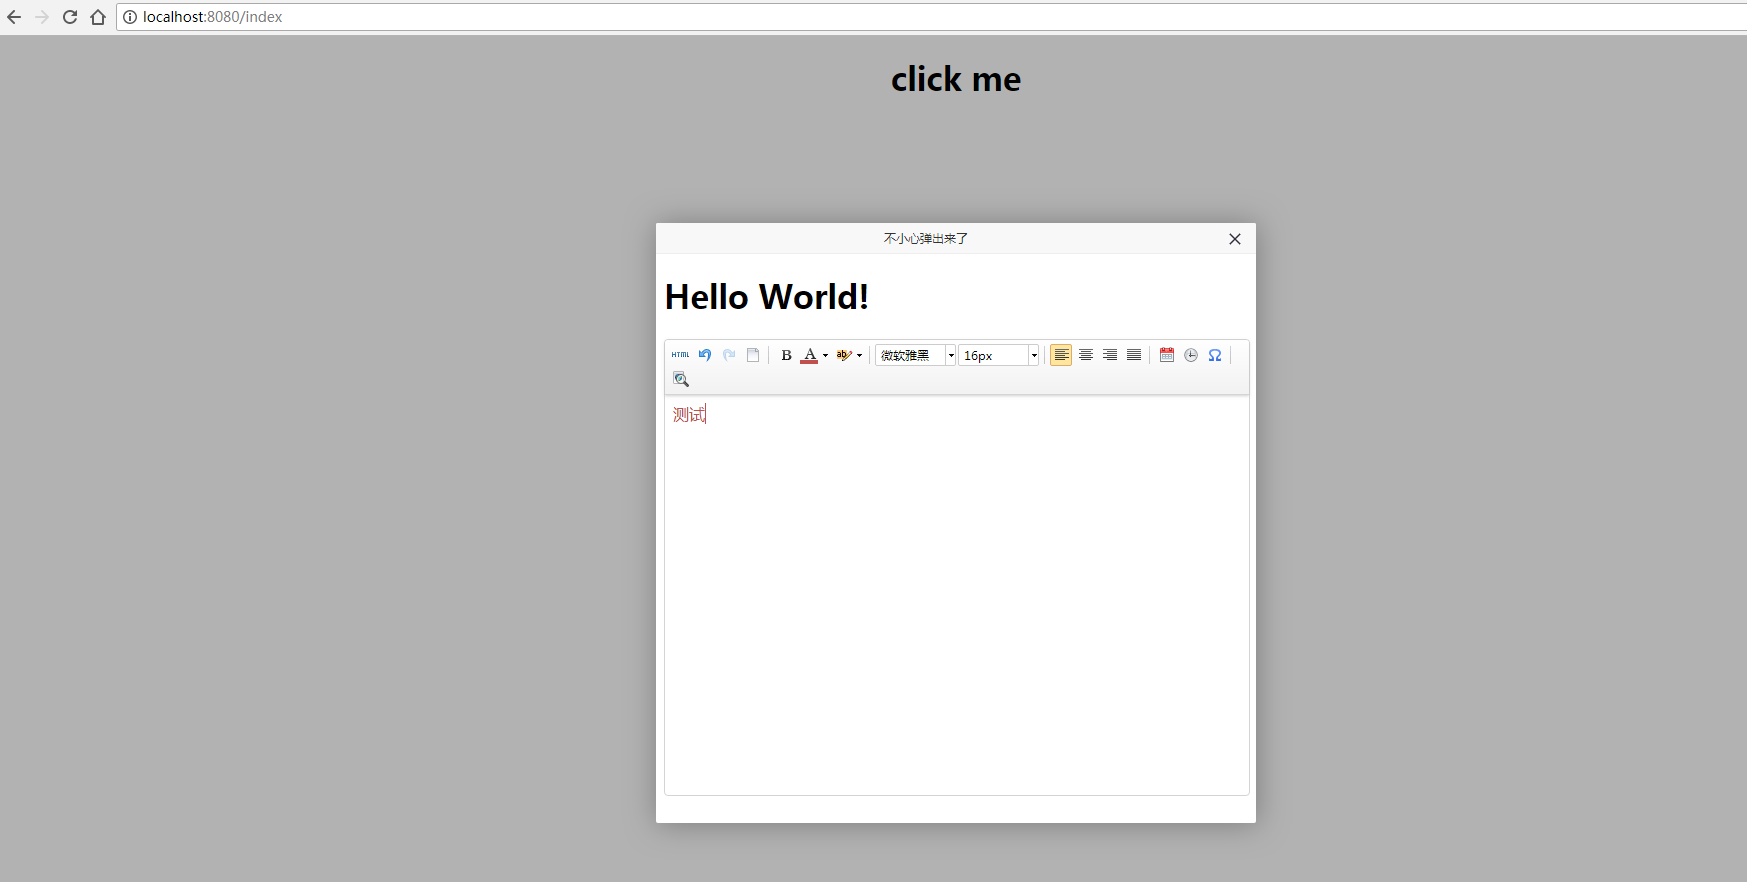This screenshot has width=1747, height=882.
Task: Open font family dropdown 微软雅黑
Action: [916, 355]
